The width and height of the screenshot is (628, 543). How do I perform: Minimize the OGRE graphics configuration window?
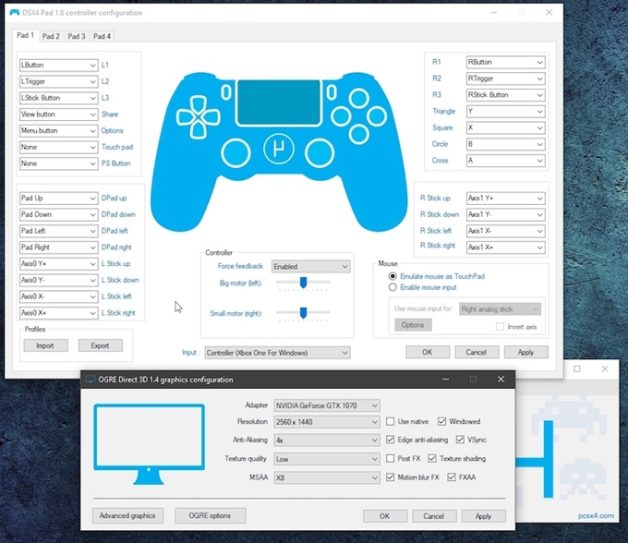tap(445, 379)
